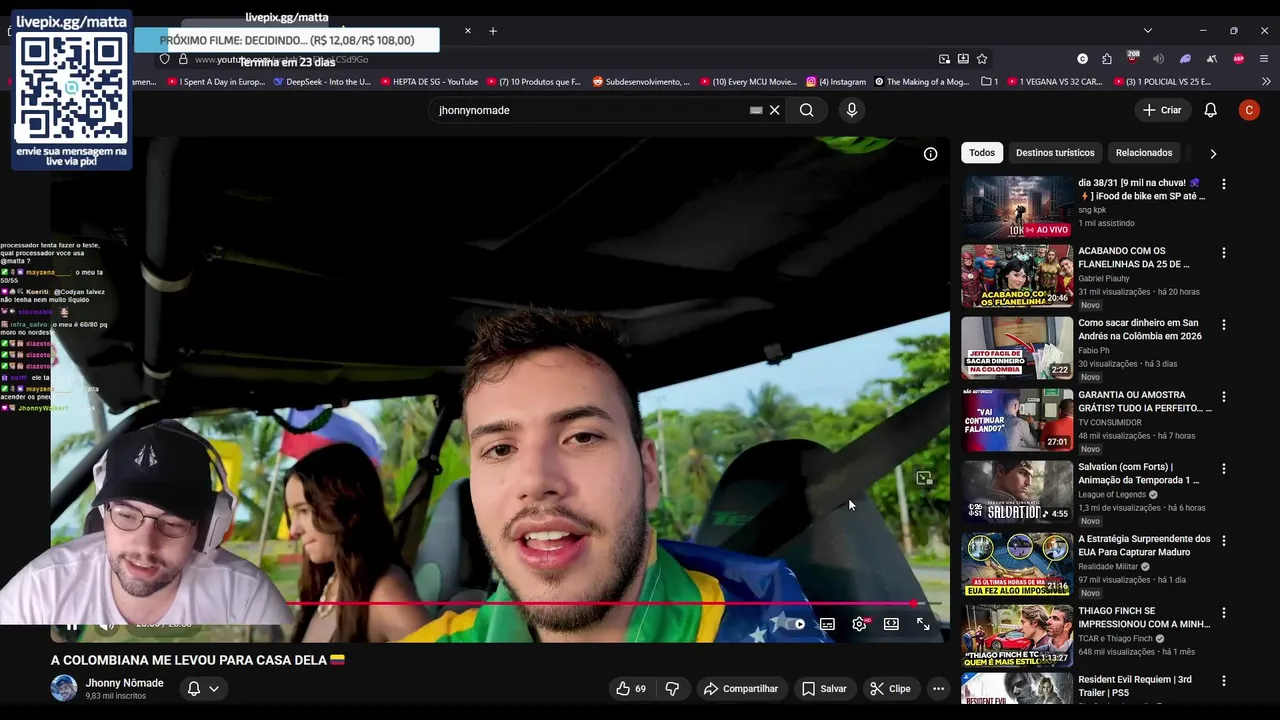Open the account avatar menu
Viewport: 1280px width, 720px height.
[1249, 110]
